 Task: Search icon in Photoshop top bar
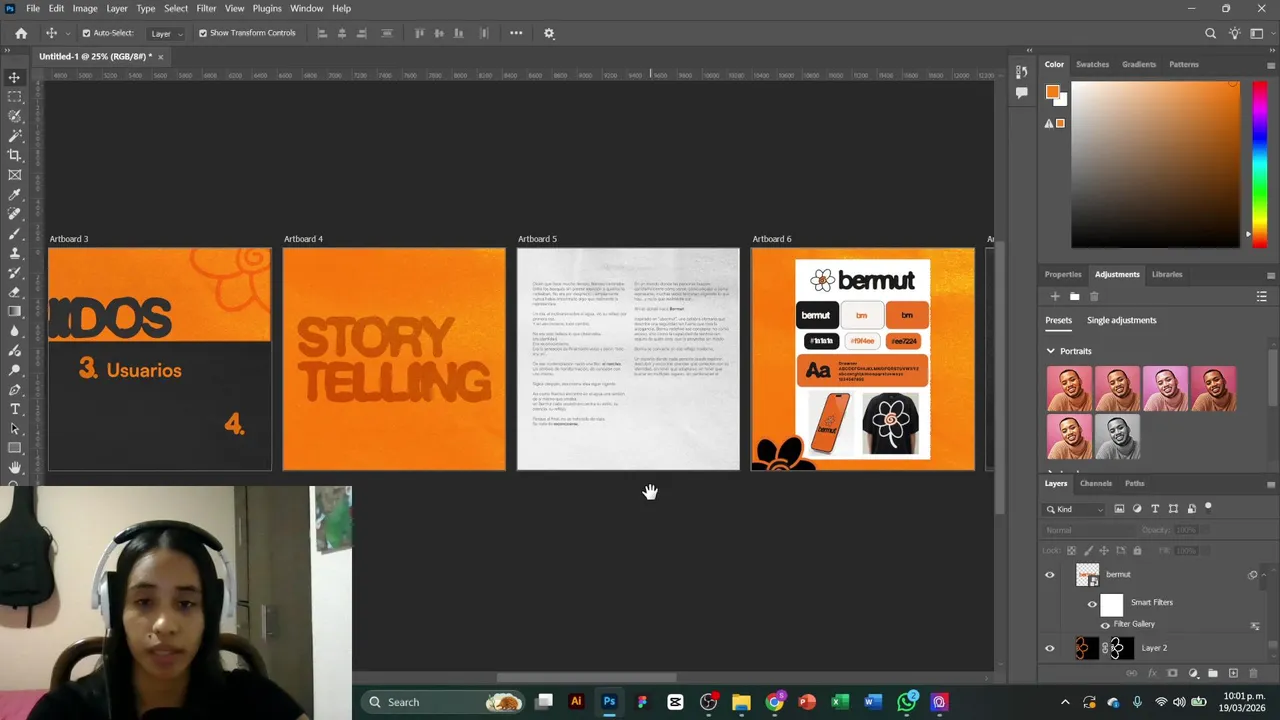pos(1210,33)
